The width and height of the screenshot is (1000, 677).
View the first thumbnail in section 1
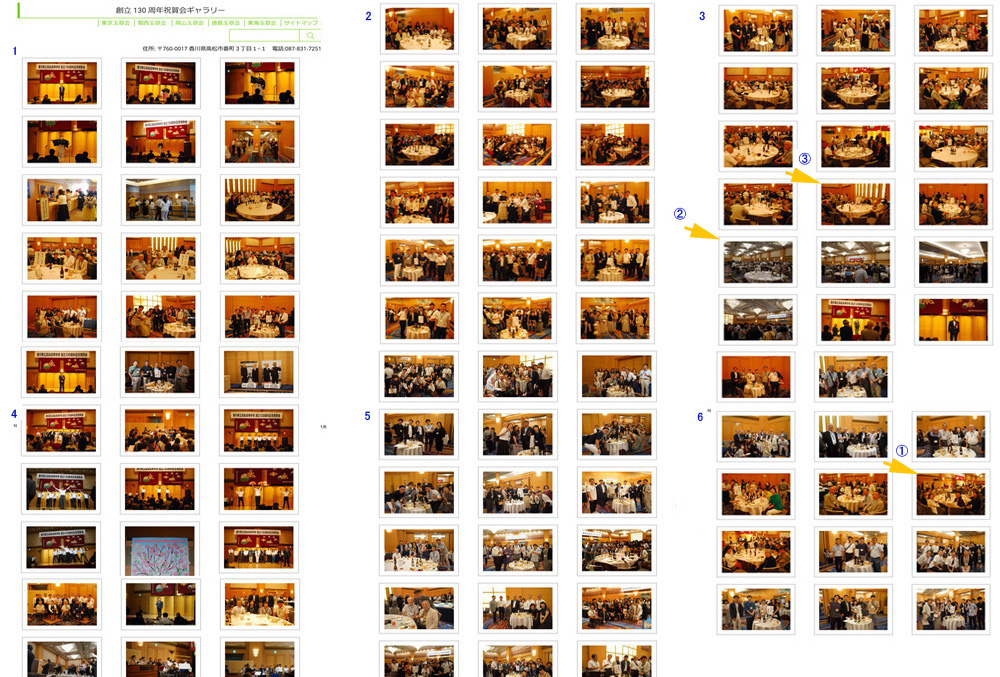tap(62, 83)
